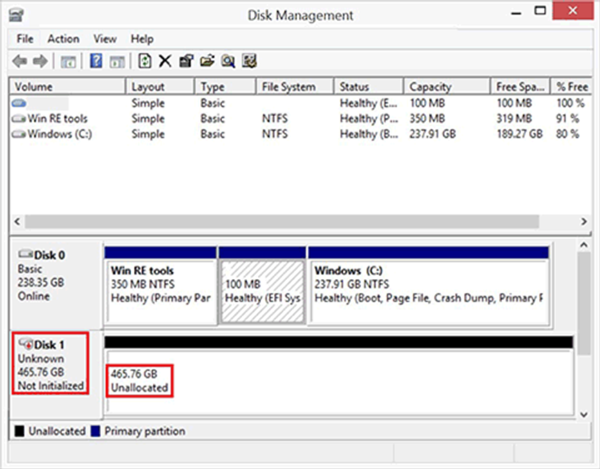Screen dimensions: 600x469
Task: Maximize the Disk Management window
Action: tap(540, 11)
